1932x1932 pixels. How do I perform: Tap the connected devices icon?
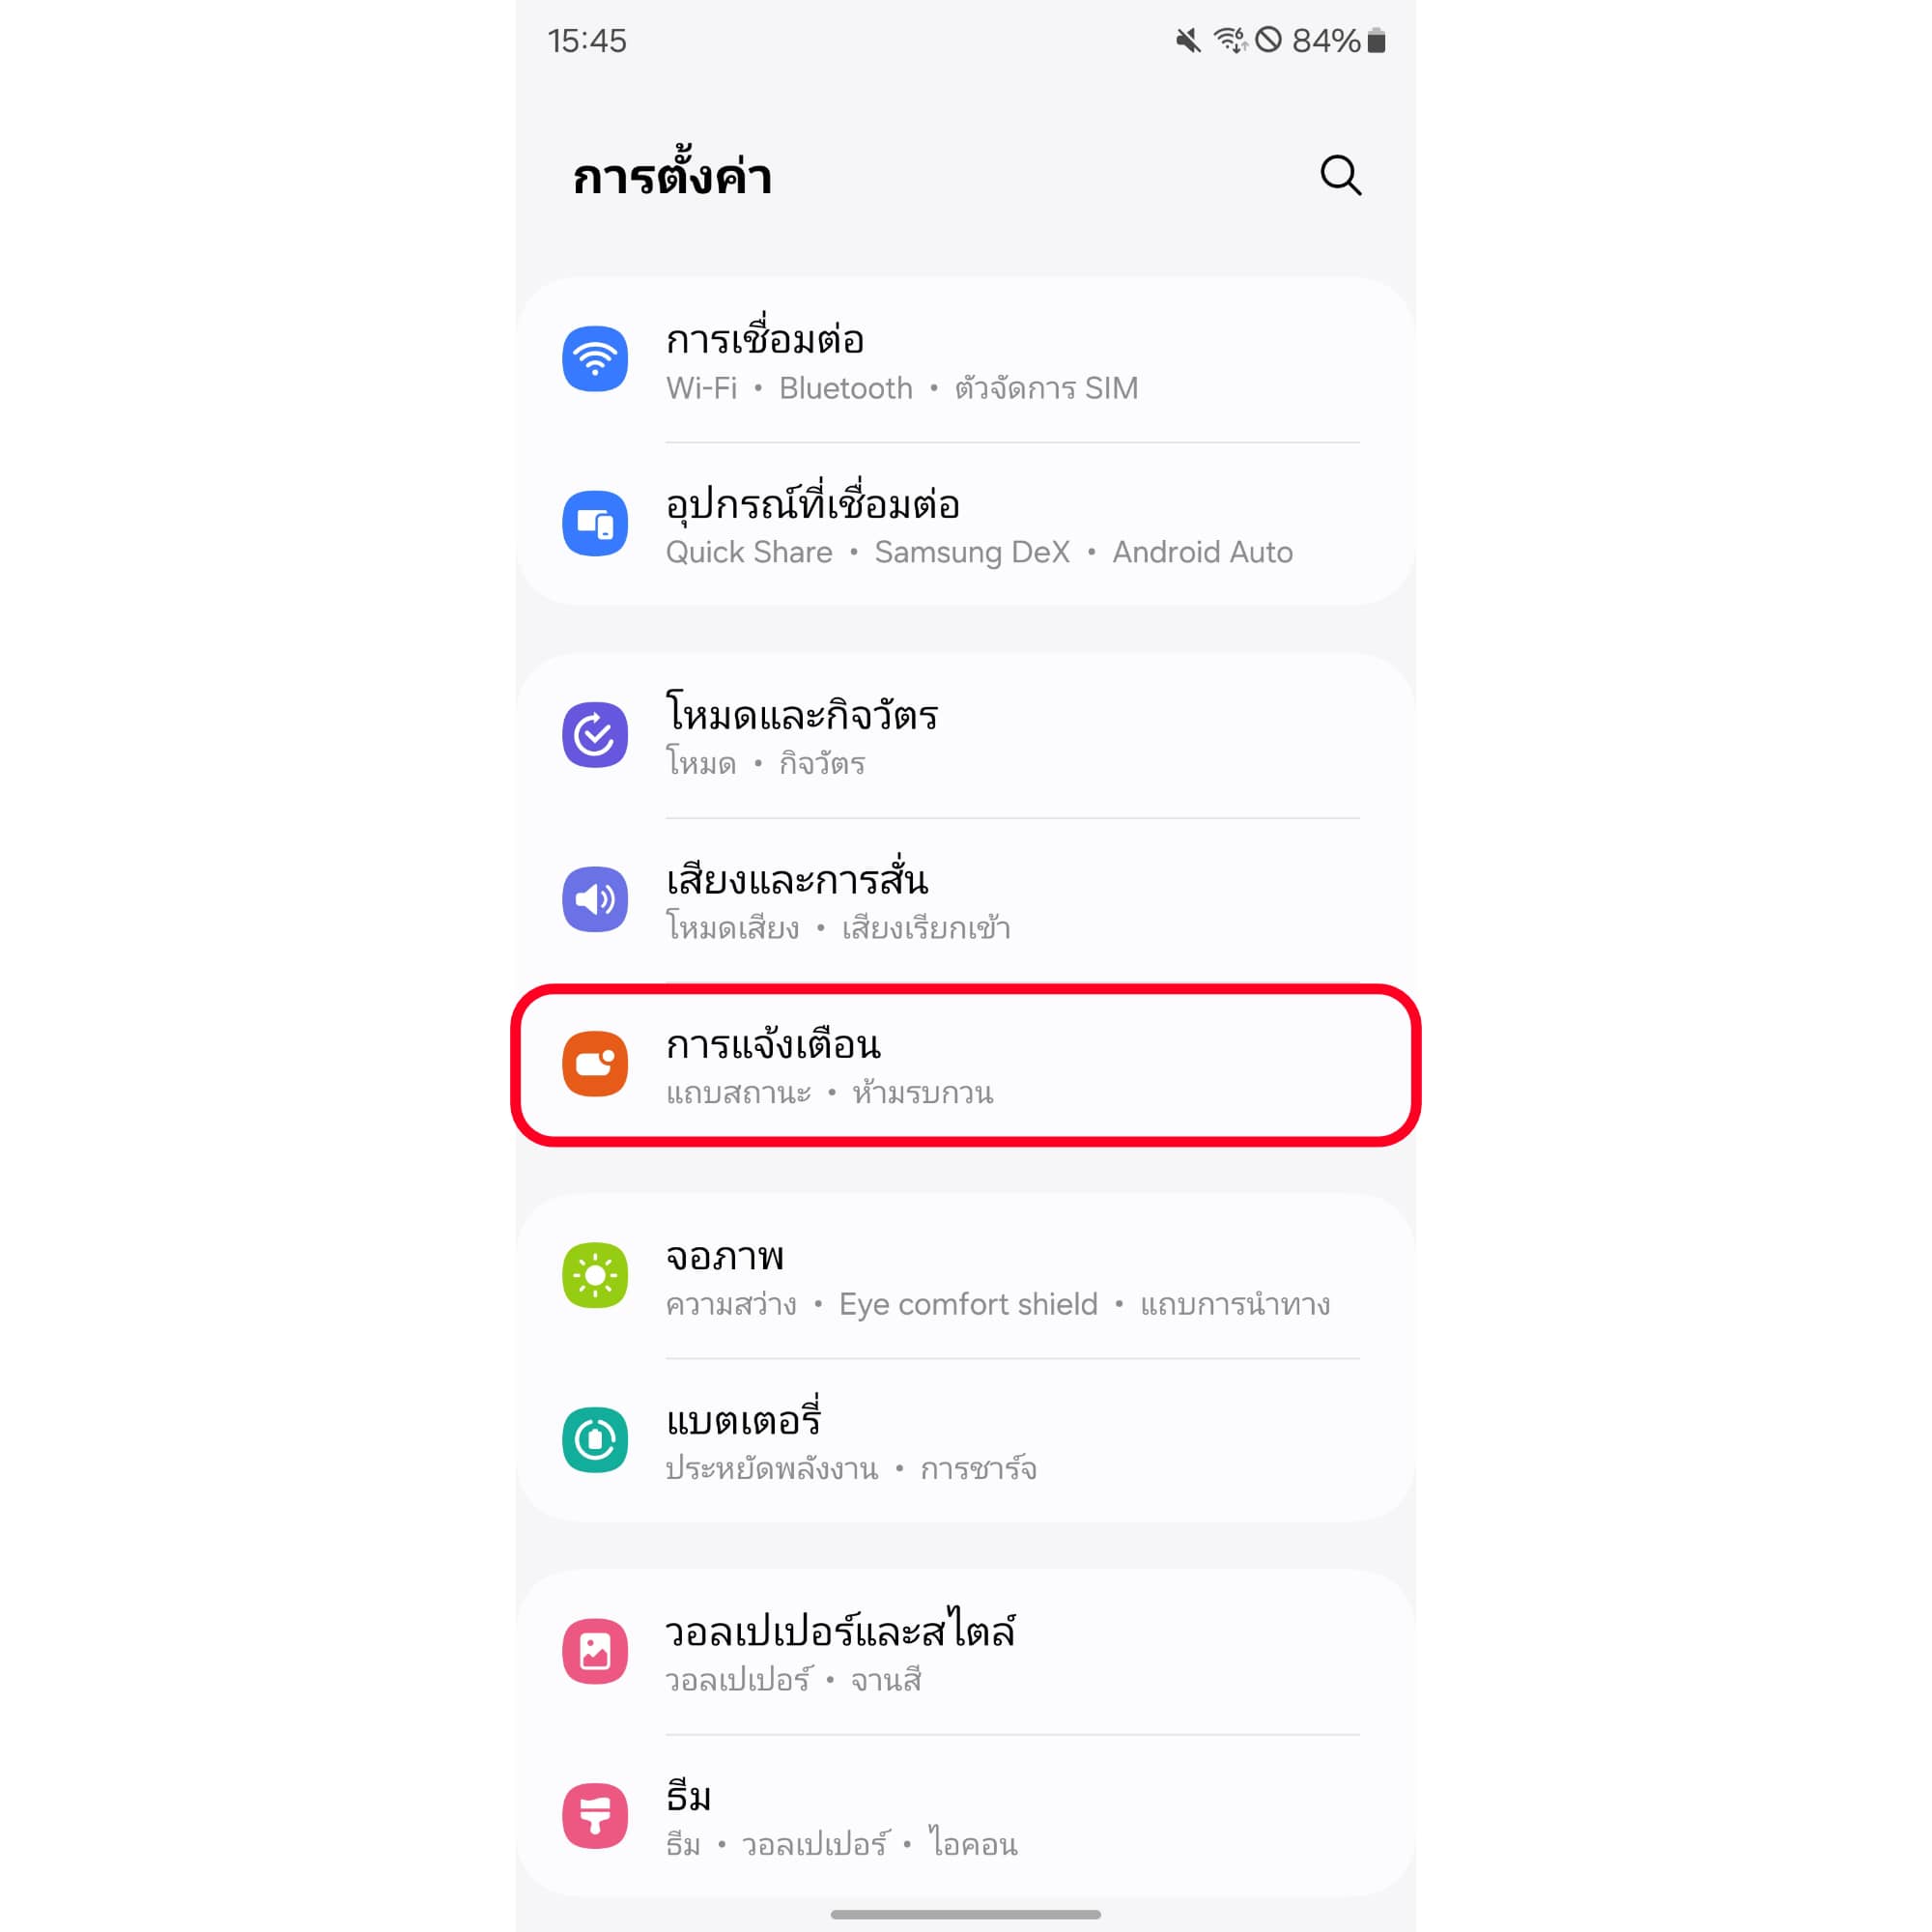595,523
